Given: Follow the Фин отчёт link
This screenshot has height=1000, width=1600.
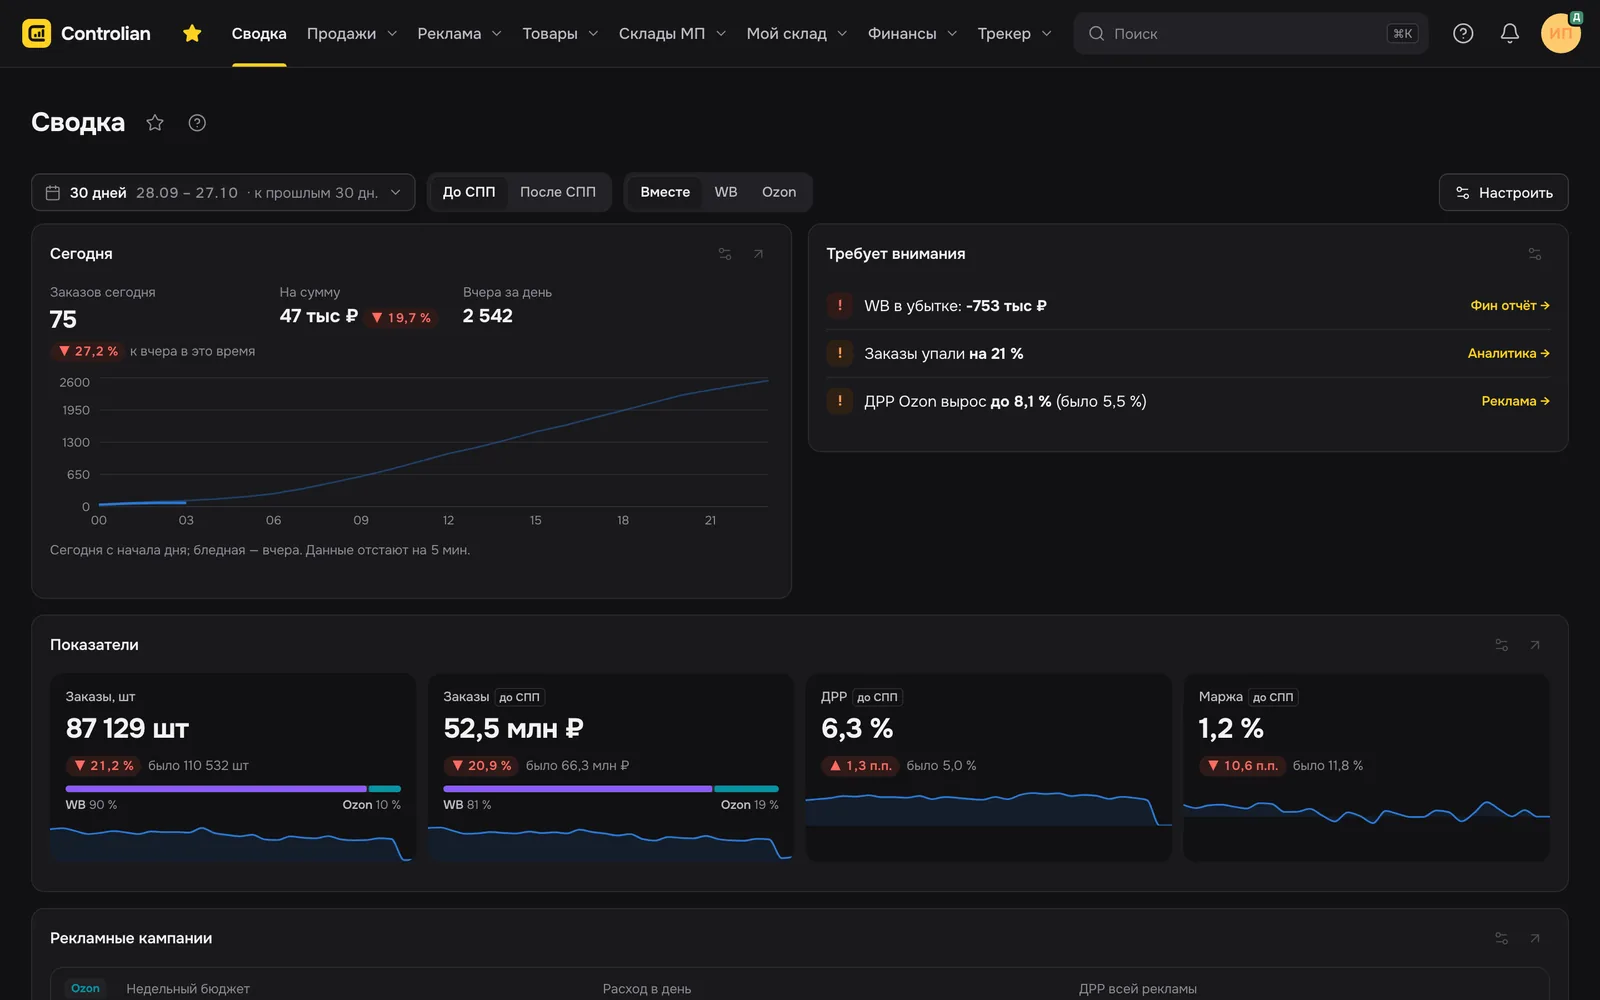Looking at the screenshot, I should point(1510,306).
